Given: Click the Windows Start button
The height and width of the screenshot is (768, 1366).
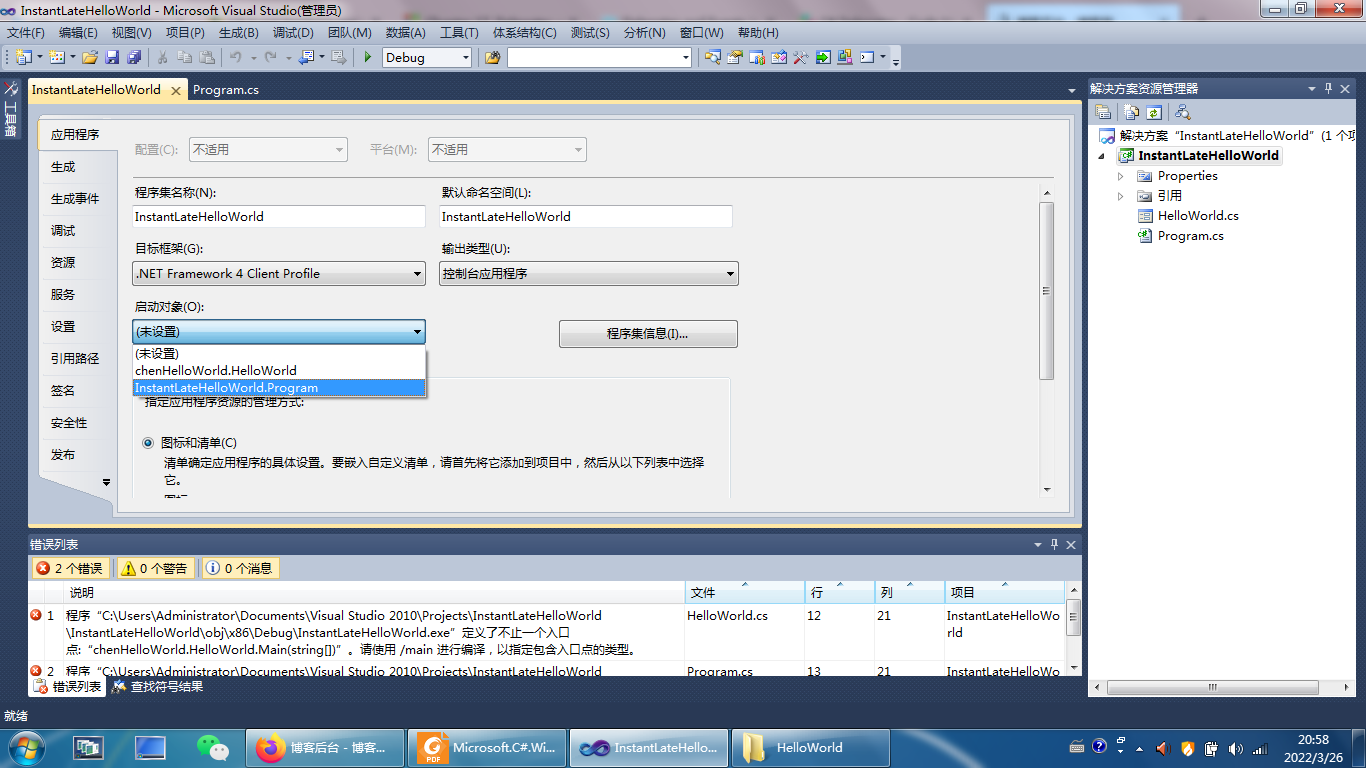Looking at the screenshot, I should point(25,747).
